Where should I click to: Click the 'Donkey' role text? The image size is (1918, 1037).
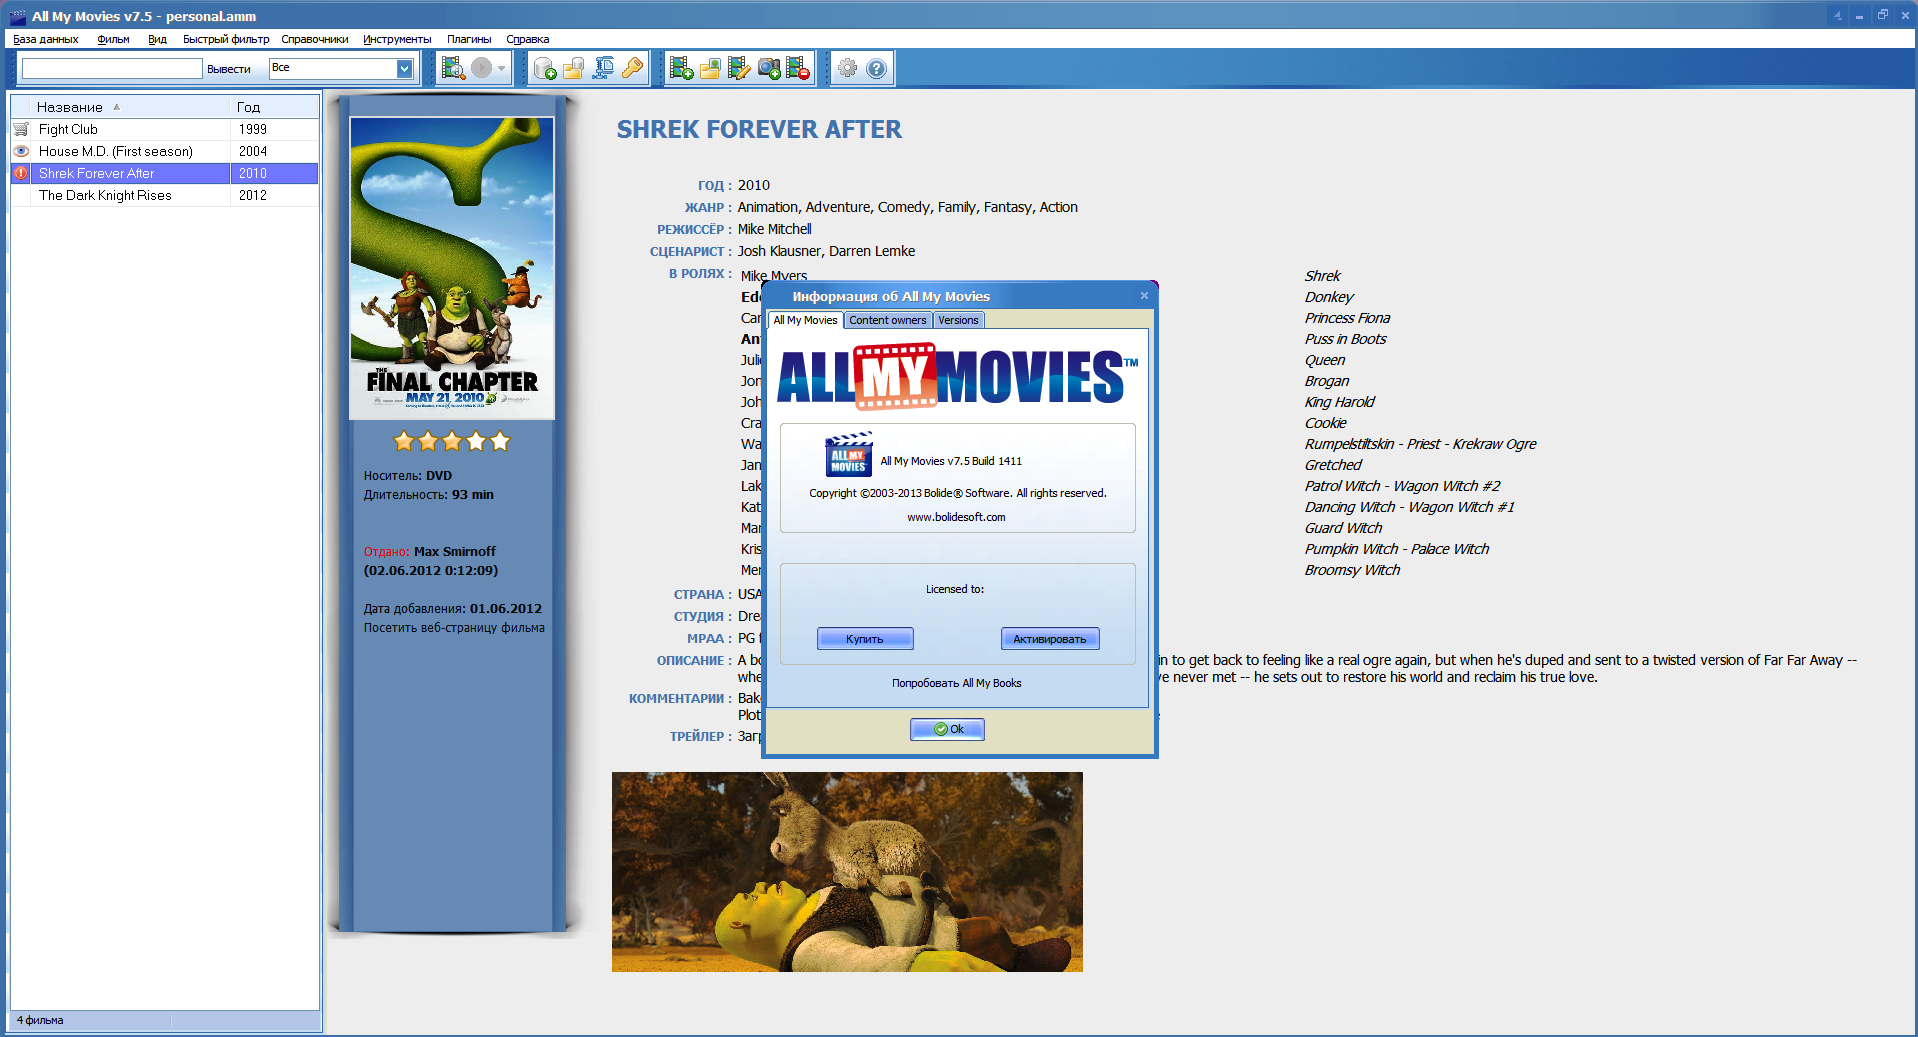coord(1329,297)
